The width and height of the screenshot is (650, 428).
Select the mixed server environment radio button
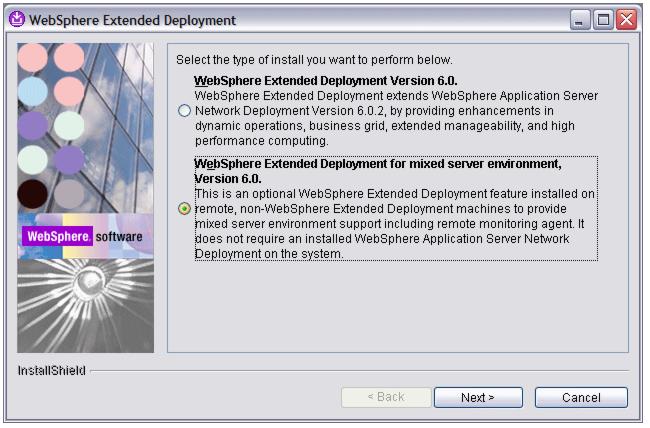[x=184, y=208]
